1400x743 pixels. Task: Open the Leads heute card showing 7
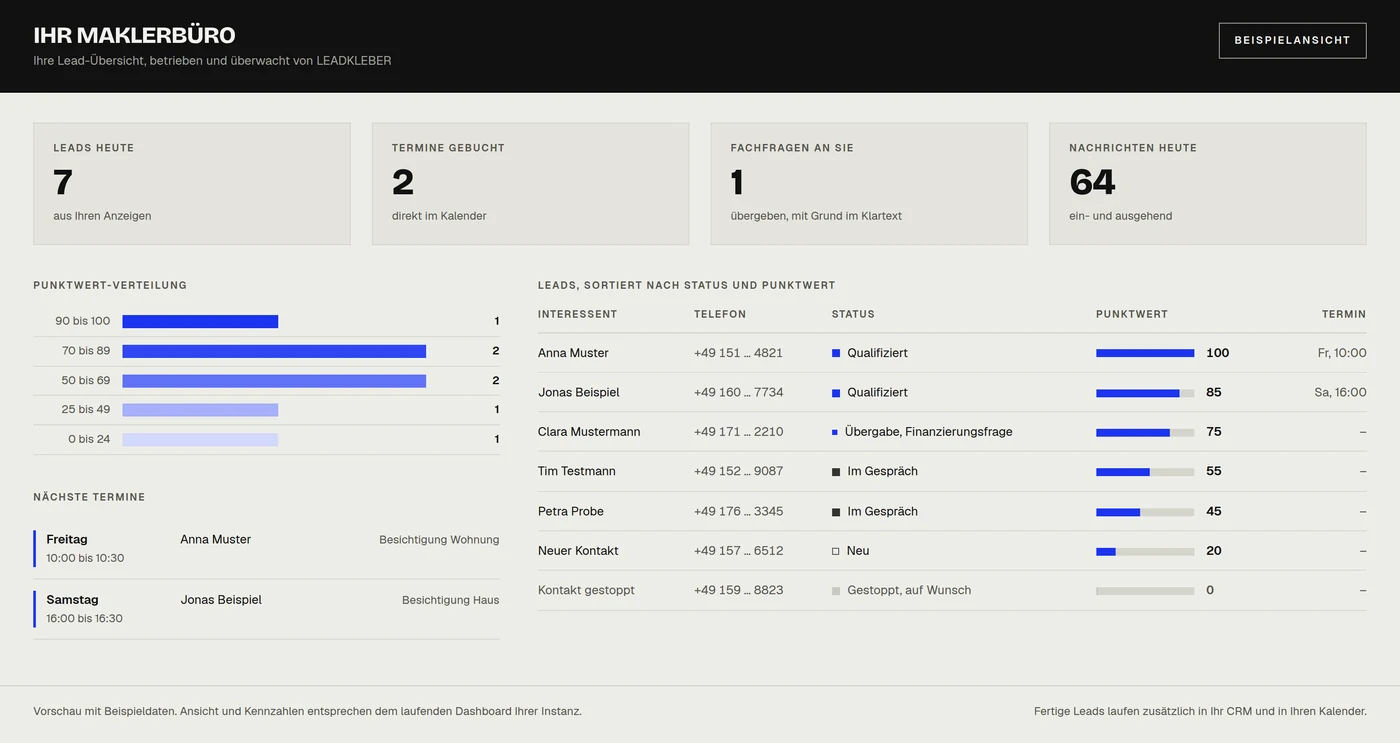(192, 184)
